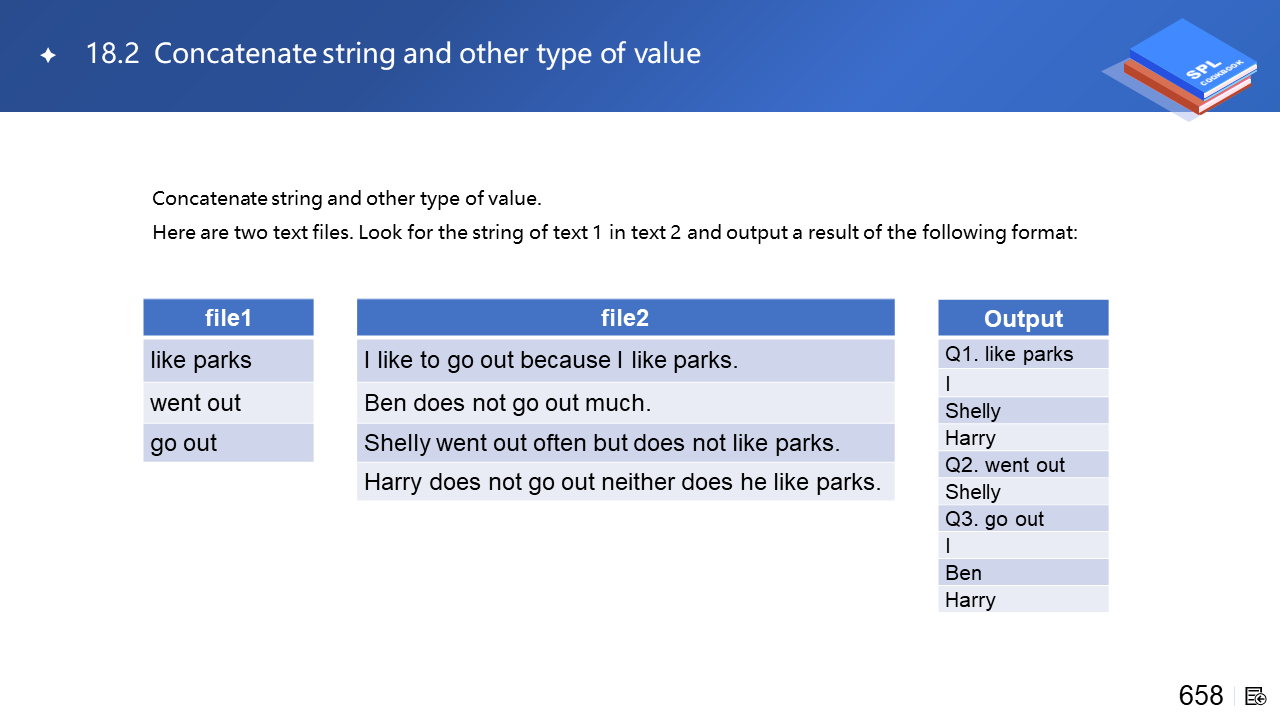Click the 'Harry does not go out' sentence row

point(625,482)
